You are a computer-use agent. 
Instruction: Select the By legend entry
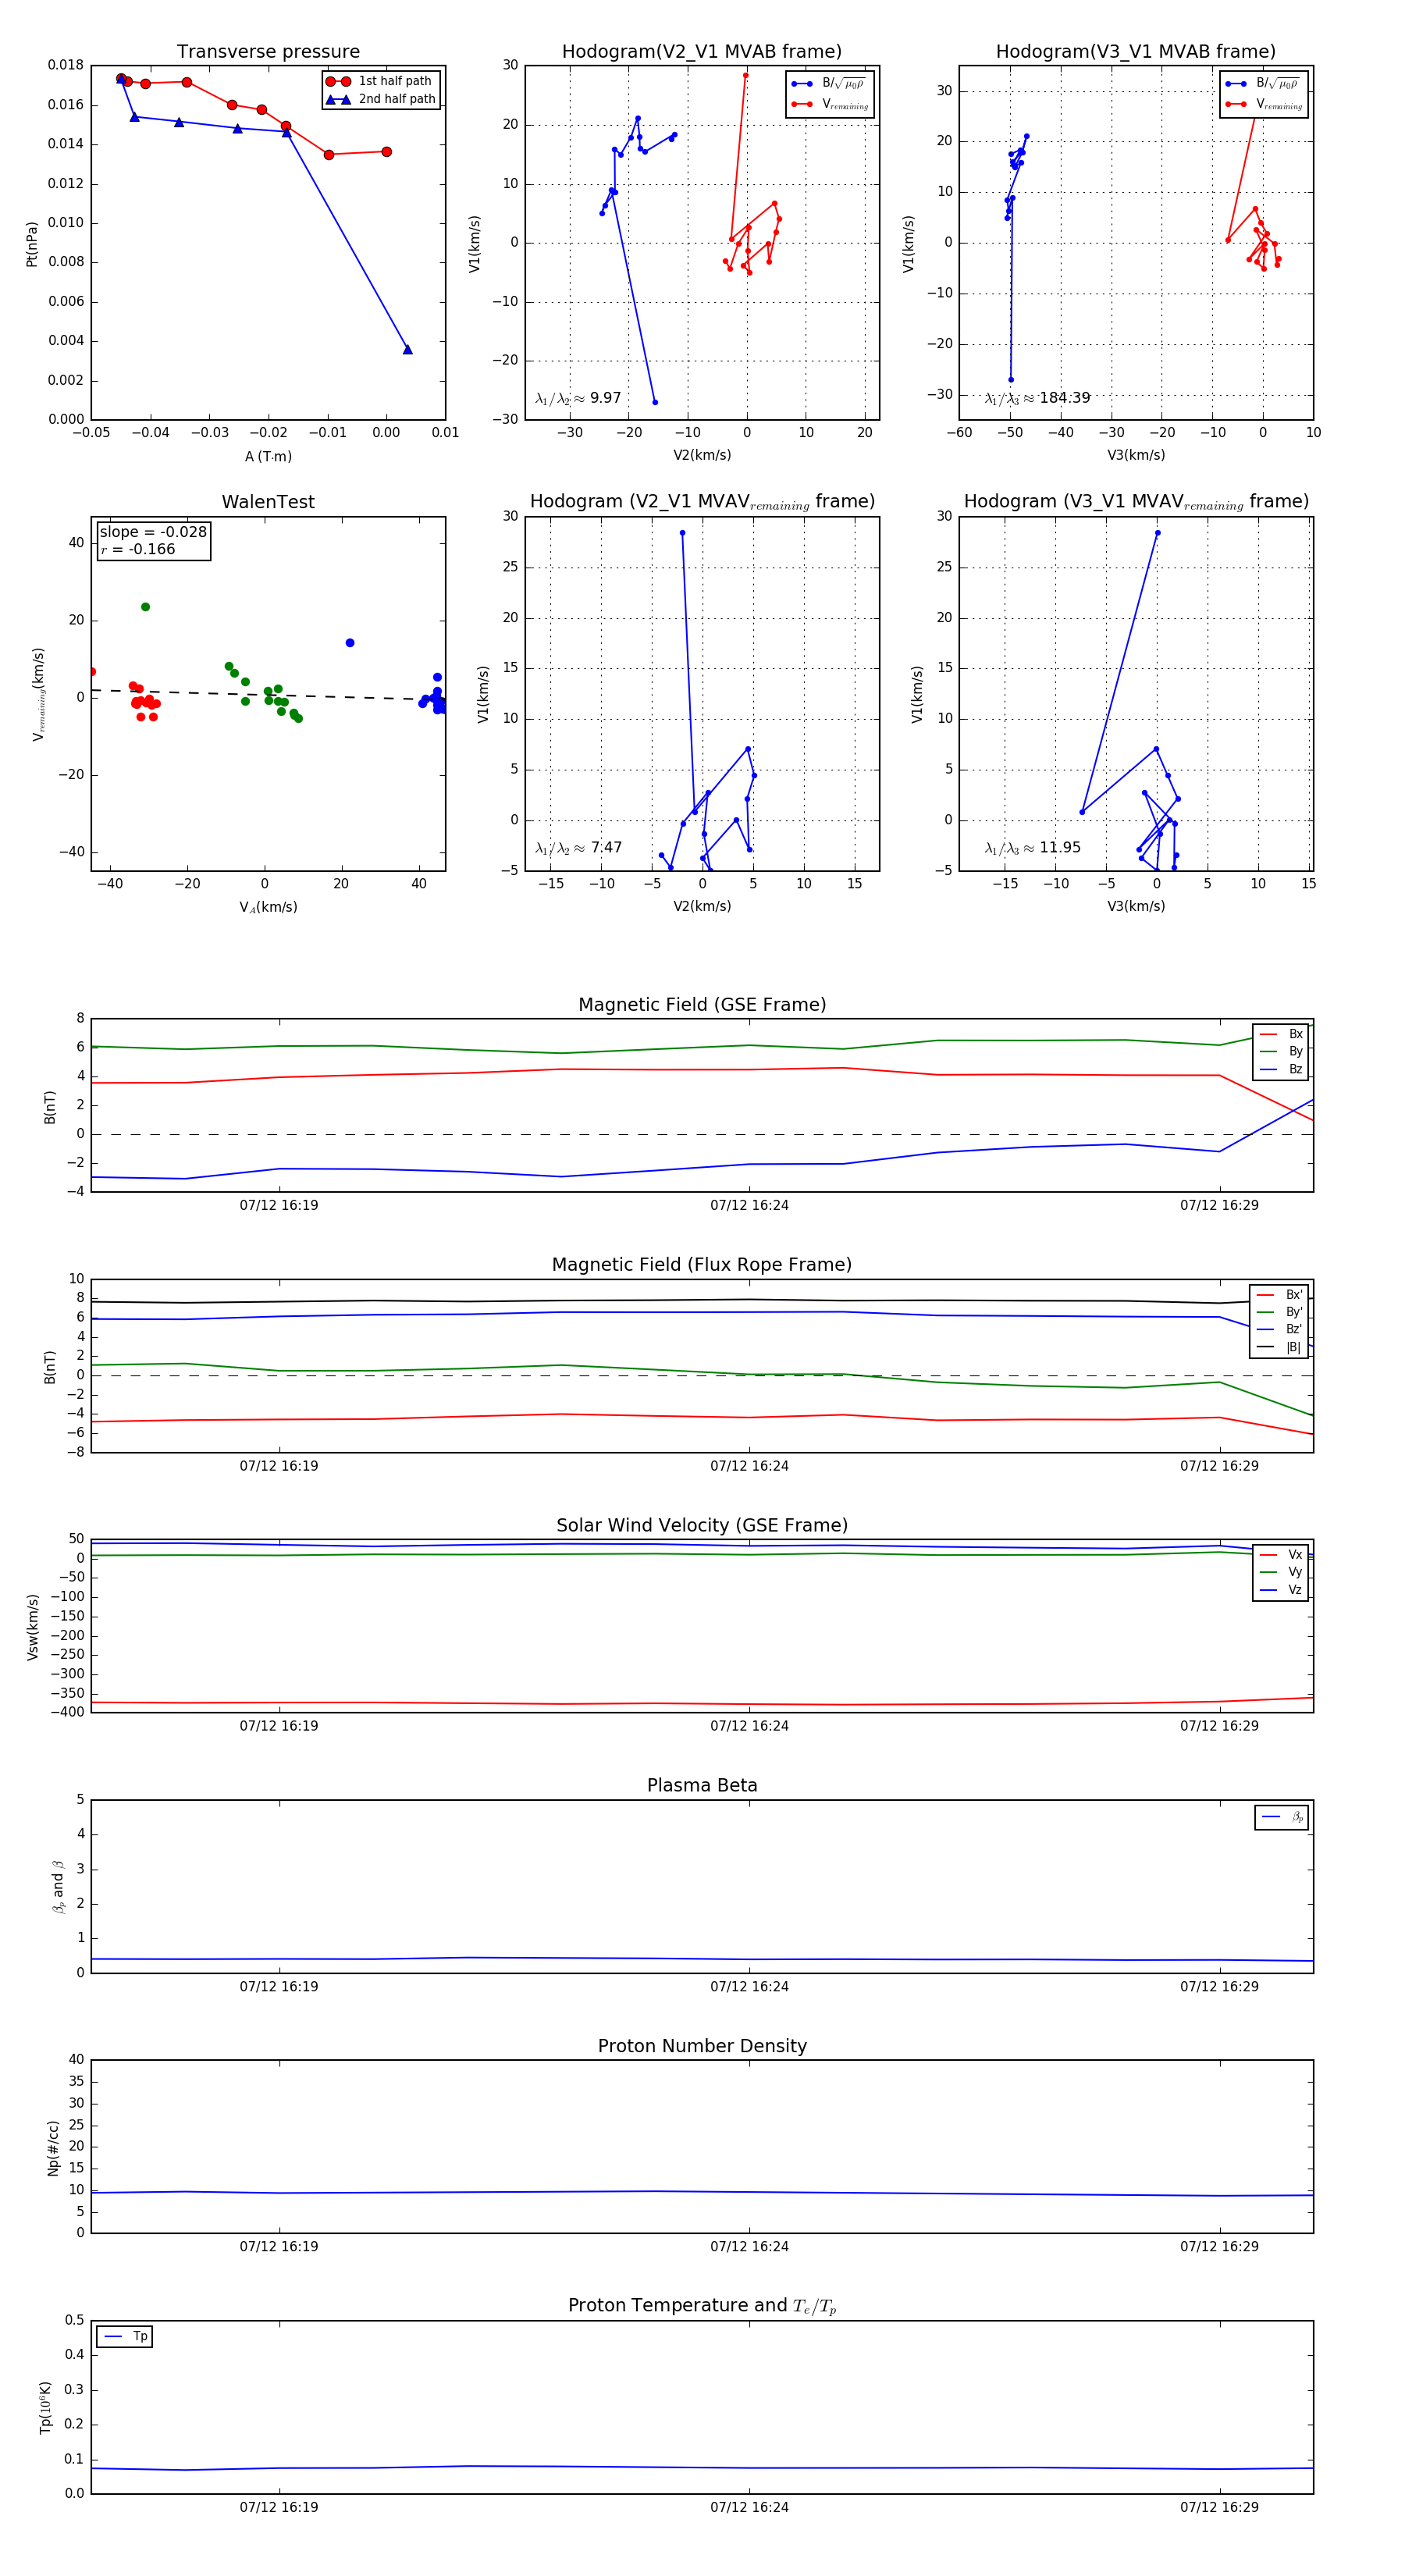click(x=1281, y=1051)
